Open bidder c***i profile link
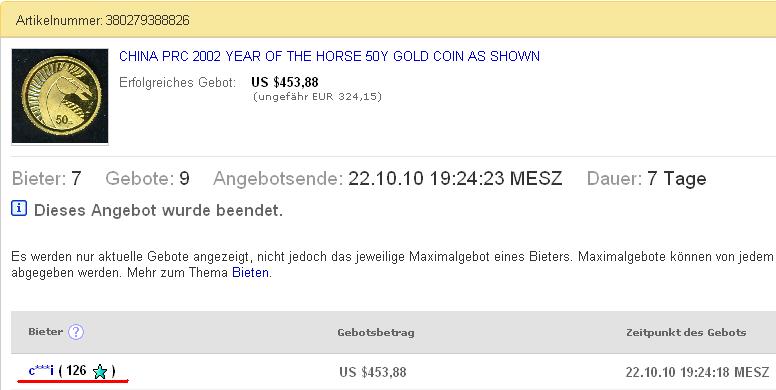 (x=41, y=370)
